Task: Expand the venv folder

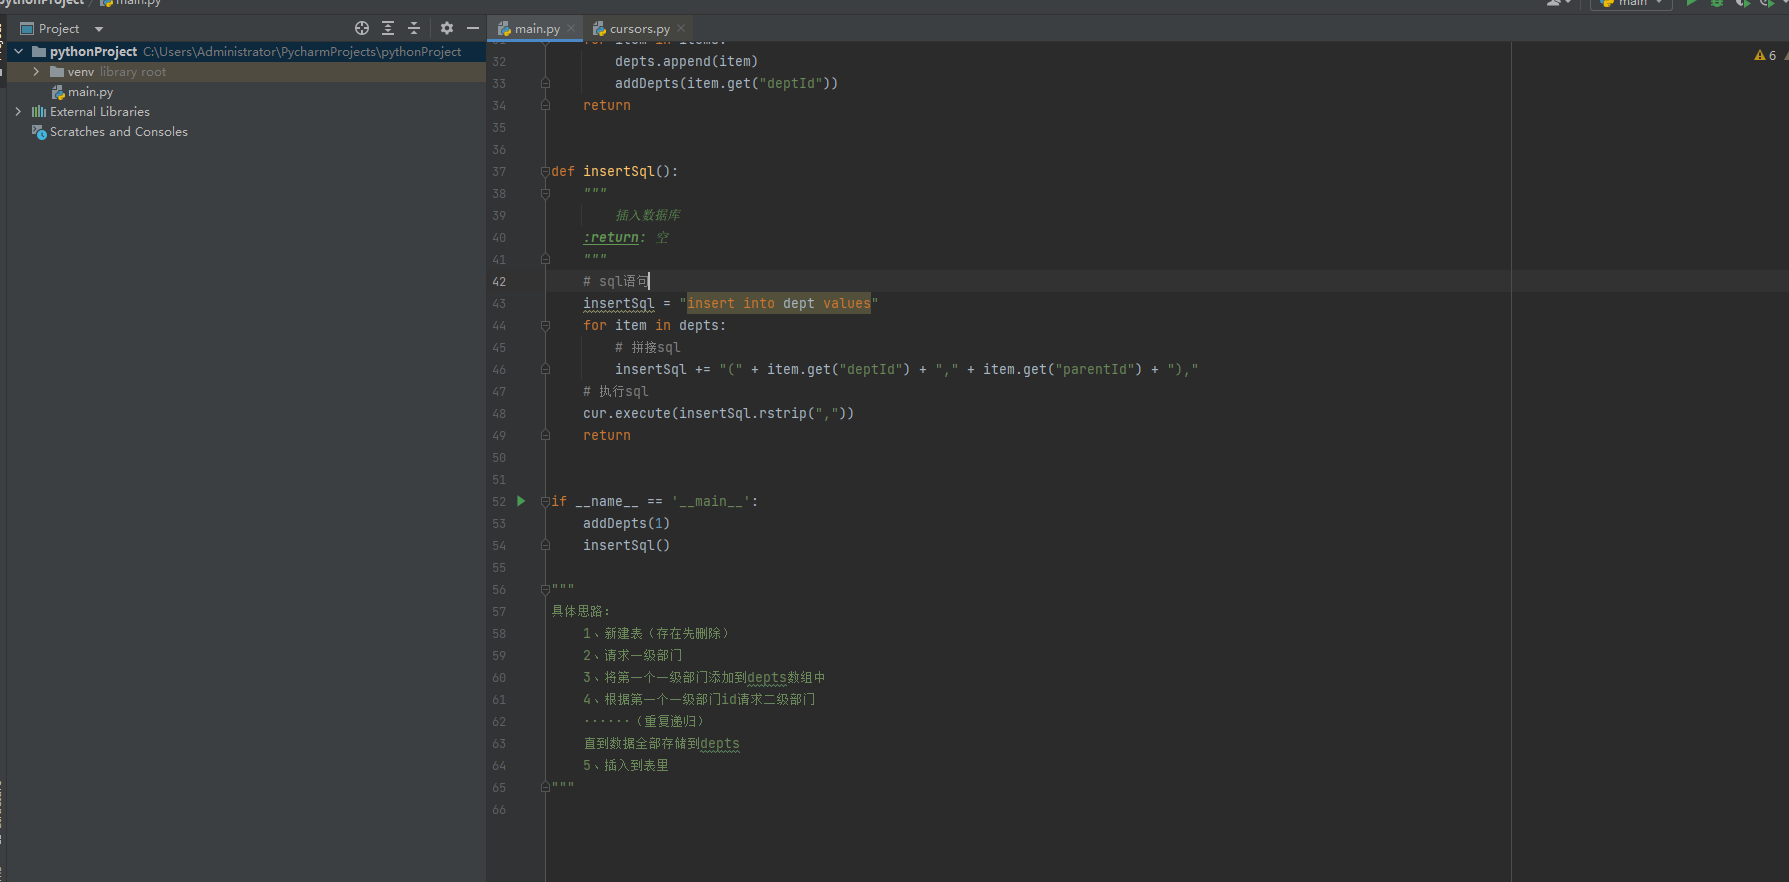Action: 37,72
